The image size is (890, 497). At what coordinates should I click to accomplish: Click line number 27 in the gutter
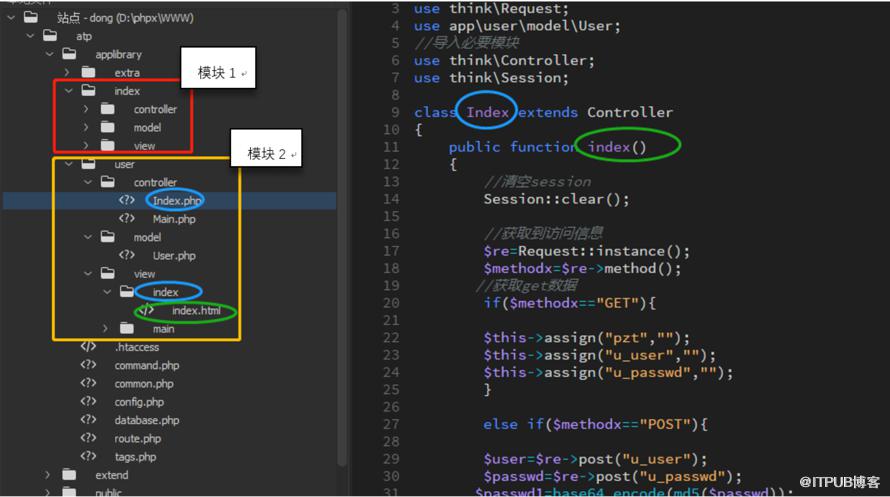click(391, 424)
